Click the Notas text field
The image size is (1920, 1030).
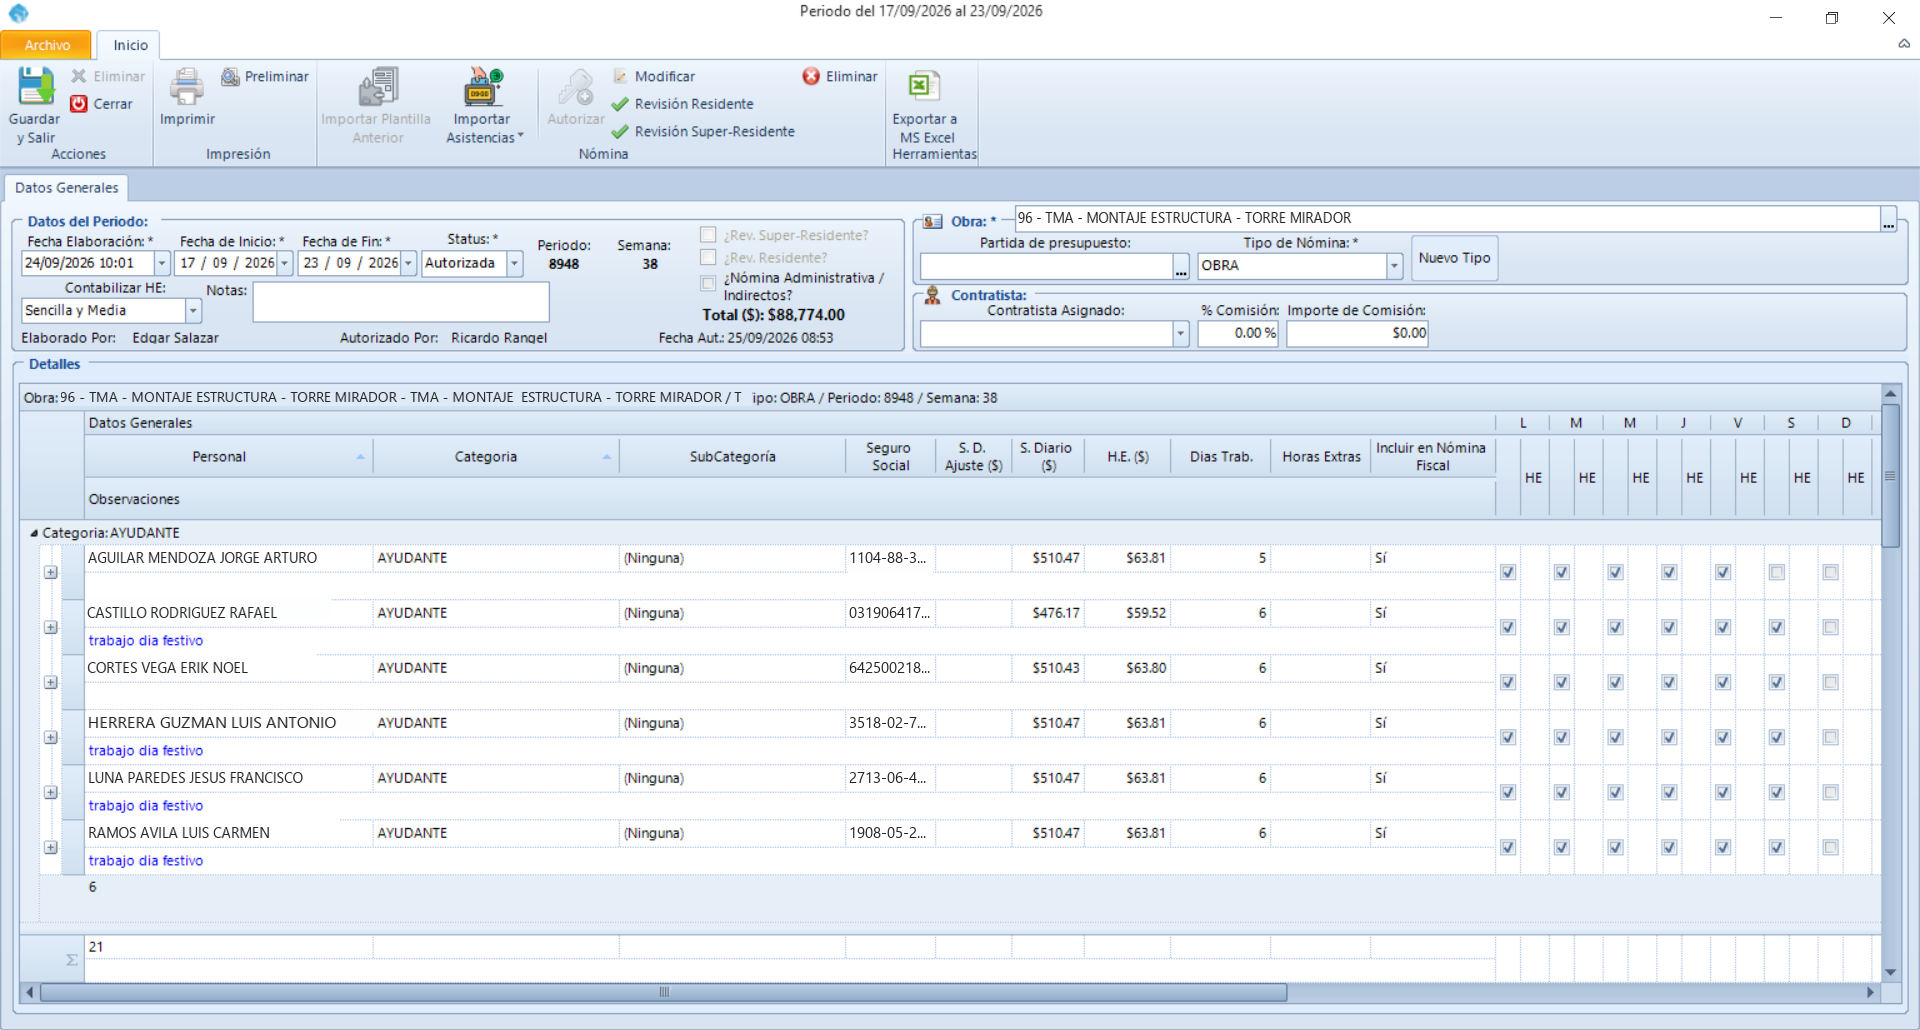tap(401, 302)
